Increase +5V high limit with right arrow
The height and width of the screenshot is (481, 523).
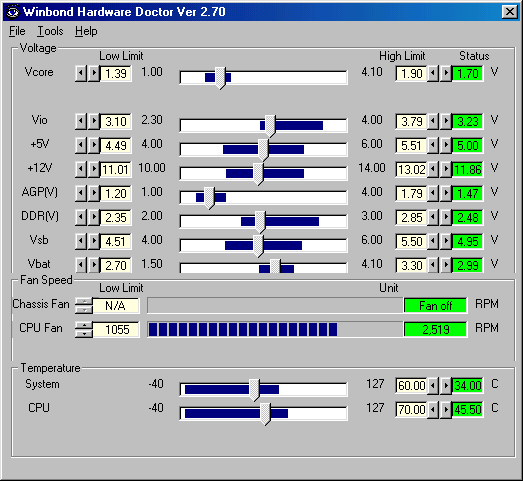(x=446, y=145)
